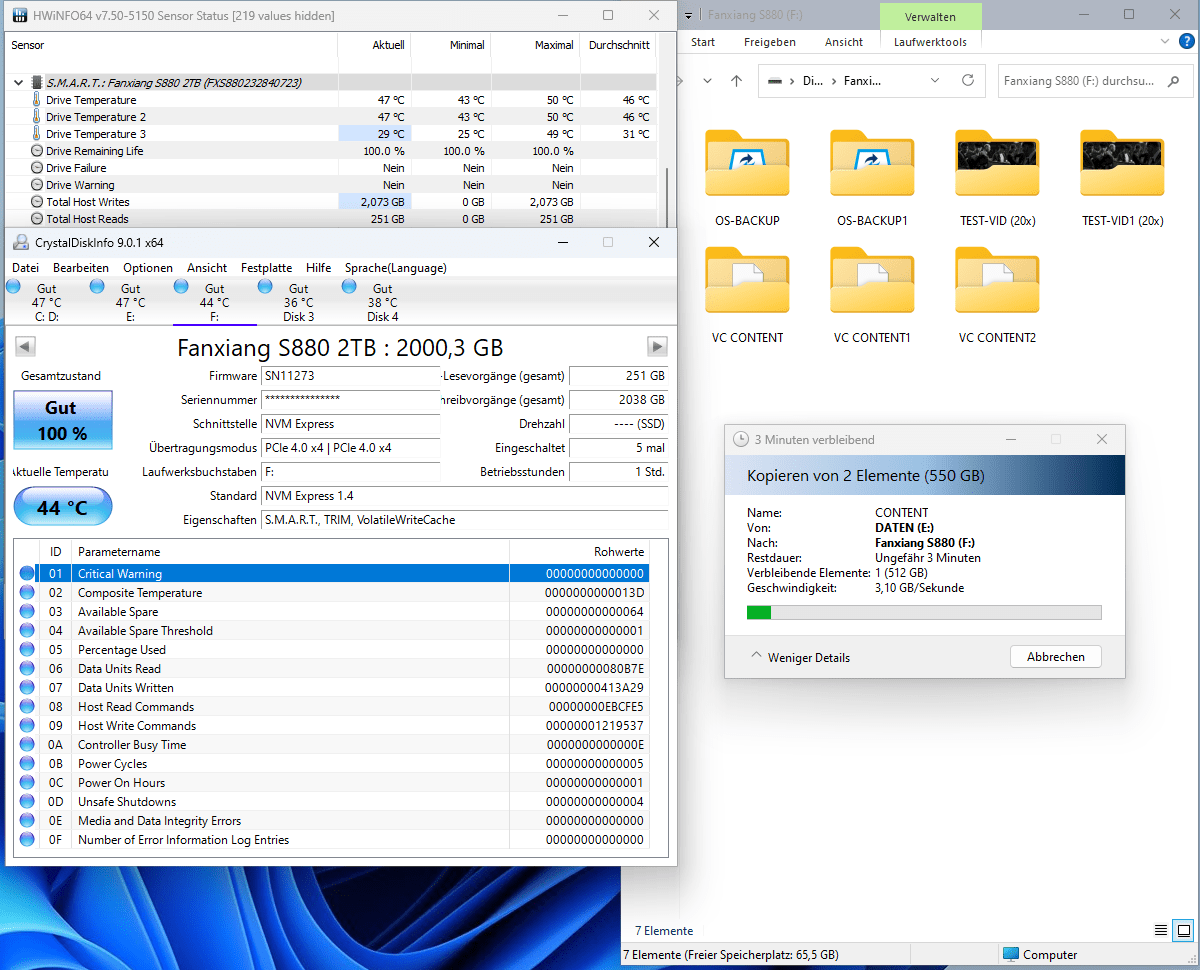Click the Drive Failure sensor icon
1200x970 pixels.
[37, 168]
